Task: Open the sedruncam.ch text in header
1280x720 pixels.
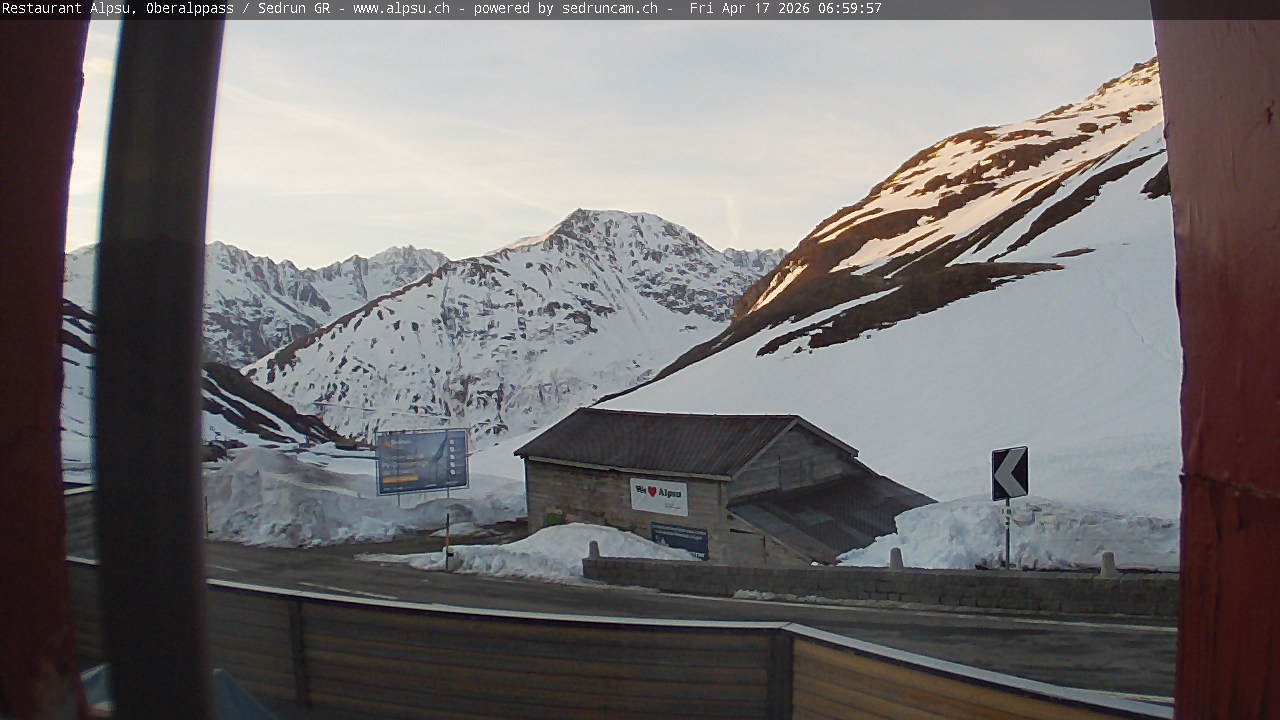Action: click(x=608, y=9)
